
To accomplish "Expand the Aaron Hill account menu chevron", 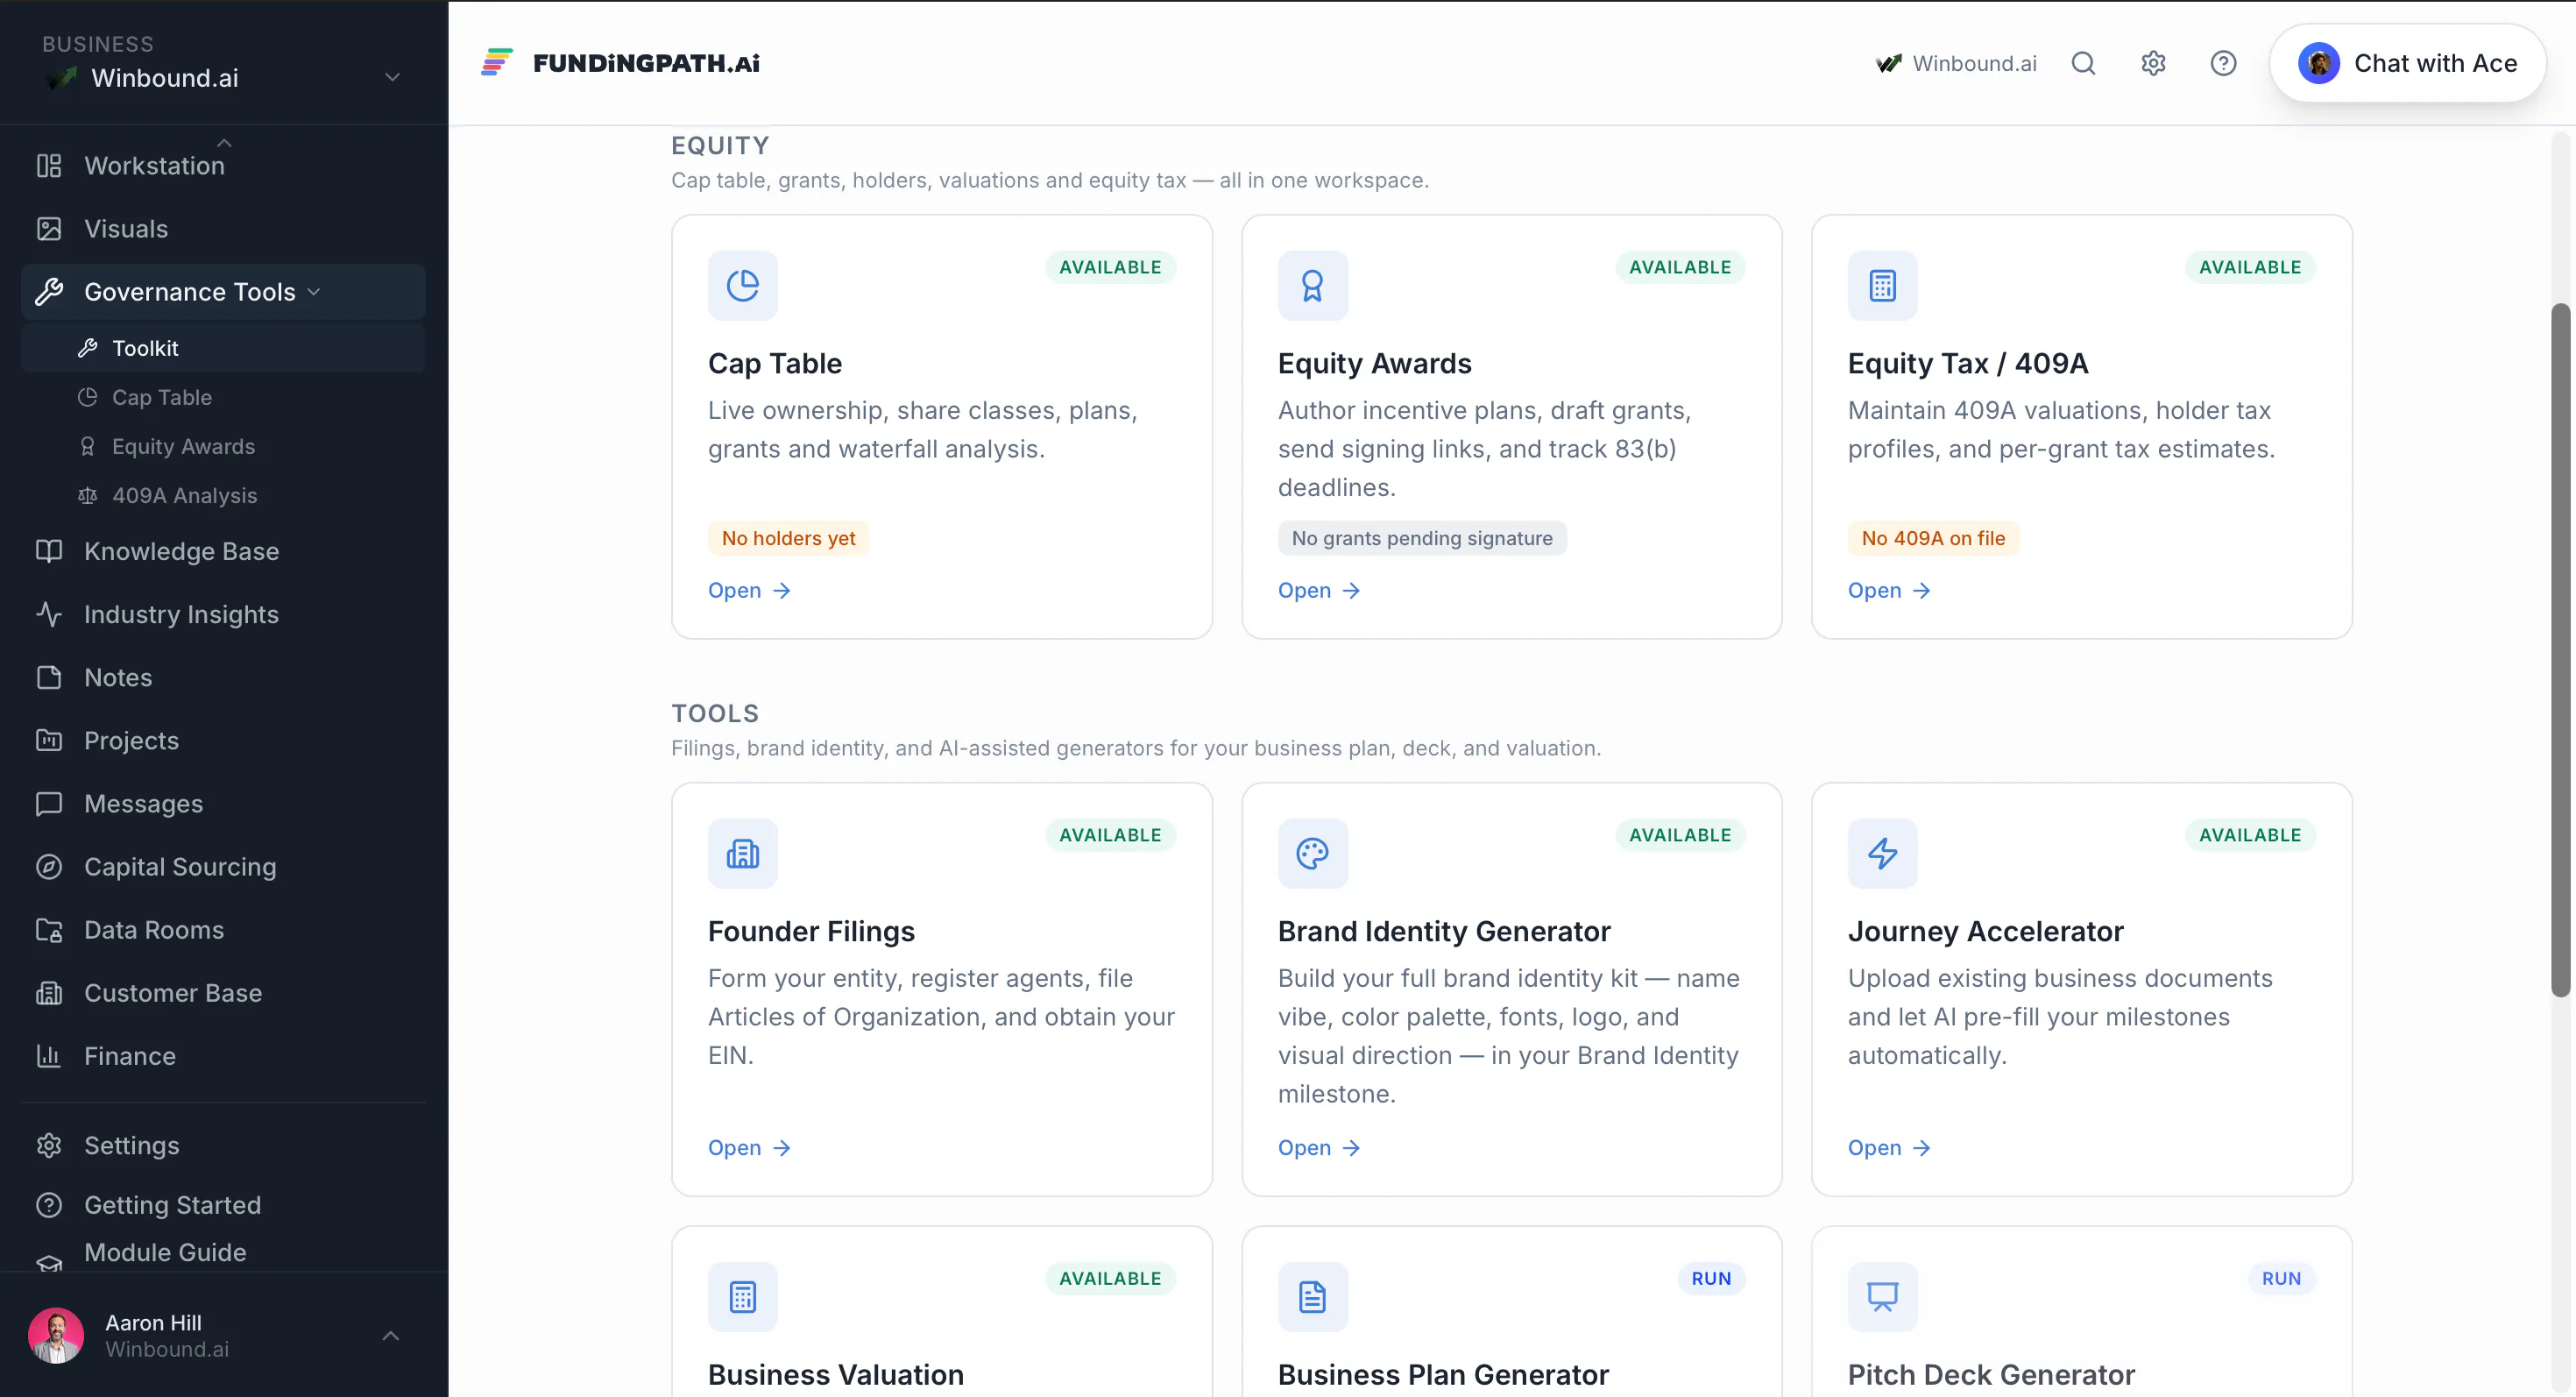I will tap(391, 1336).
